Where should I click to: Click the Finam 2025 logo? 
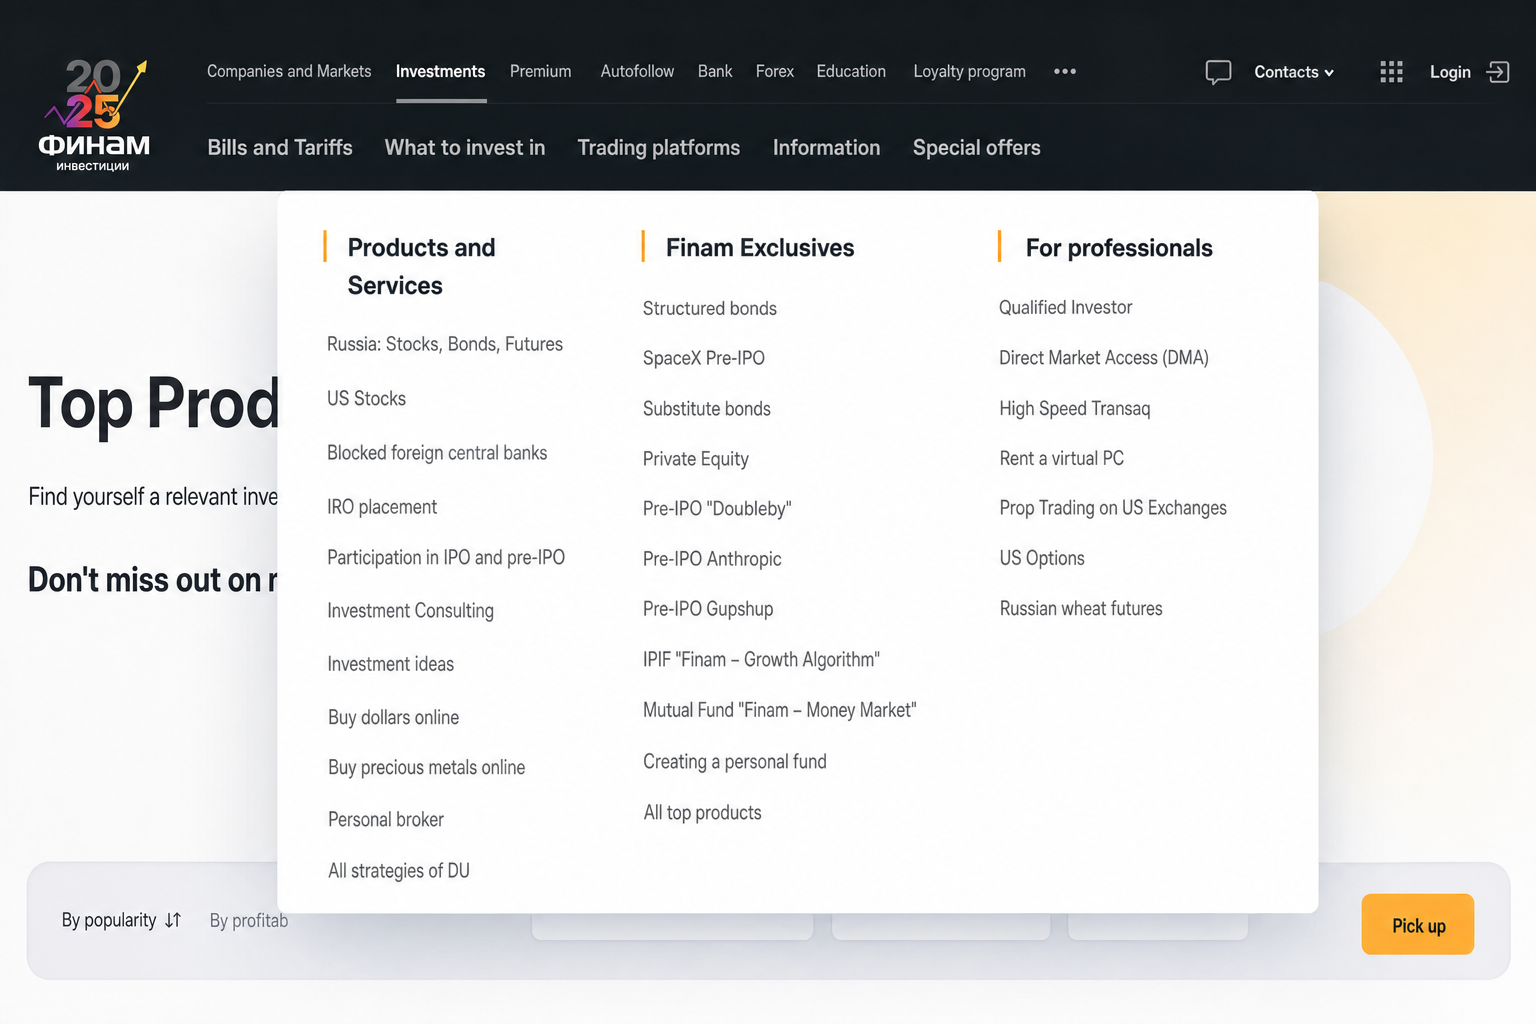[x=94, y=115]
